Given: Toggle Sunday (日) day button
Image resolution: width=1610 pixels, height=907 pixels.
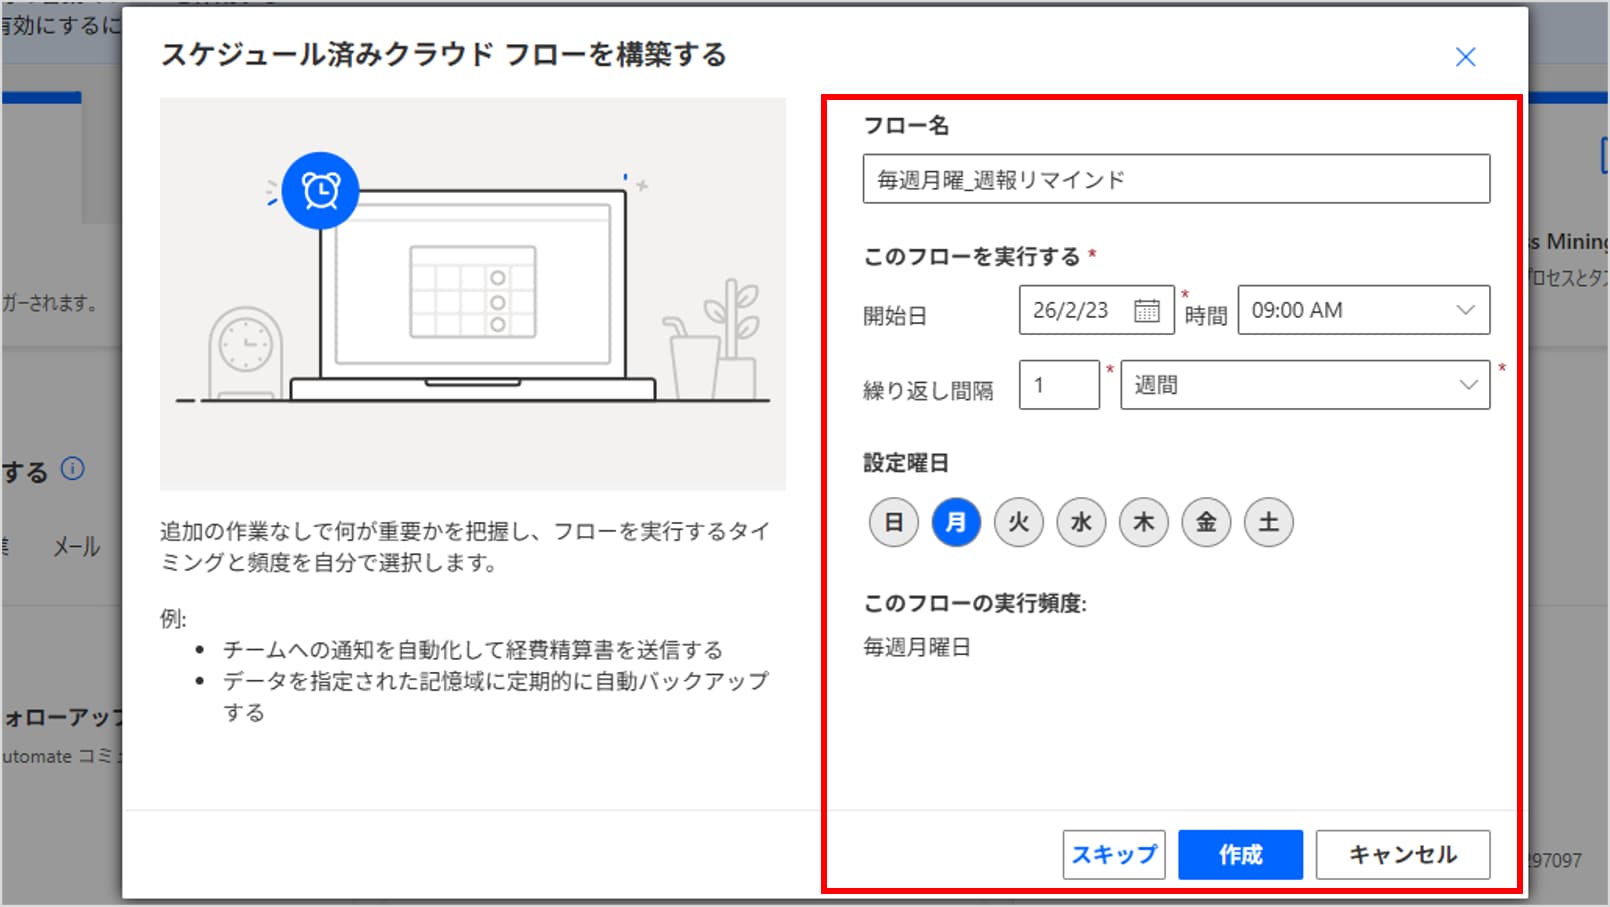Looking at the screenshot, I should [x=893, y=522].
